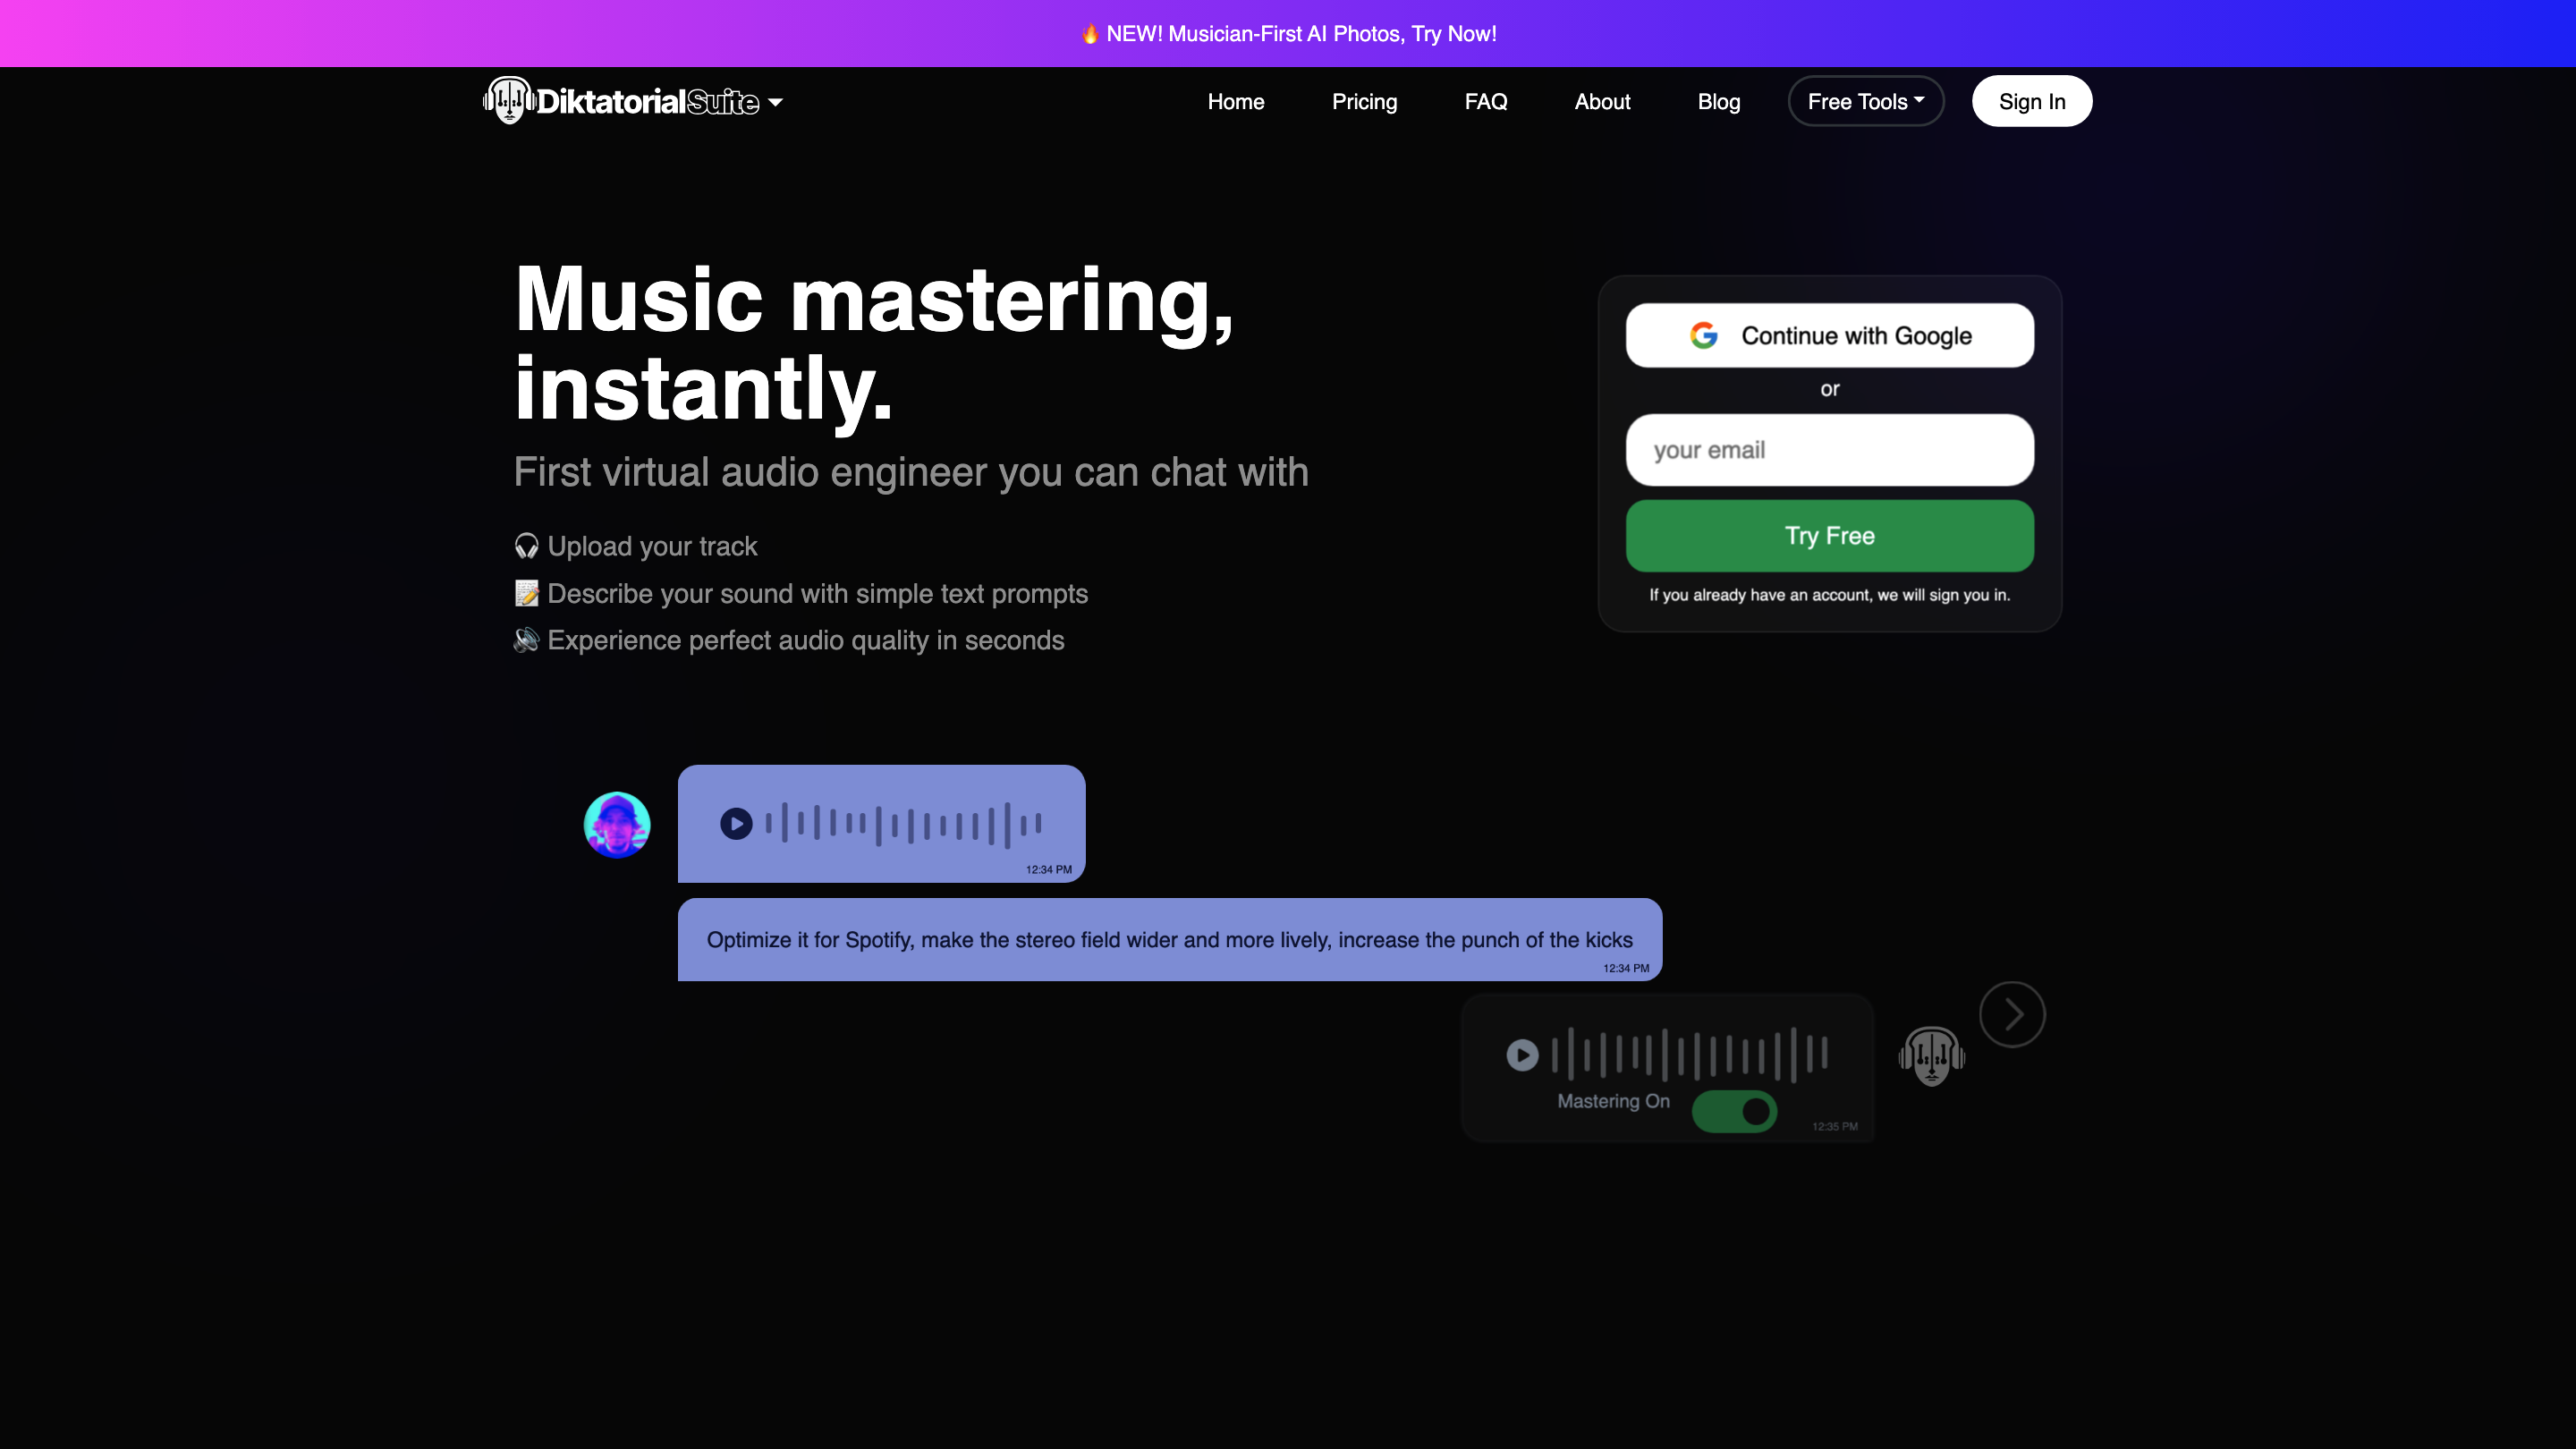Click the next arrow circle icon
The height and width of the screenshot is (1449, 2576).
coord(2012,1014)
